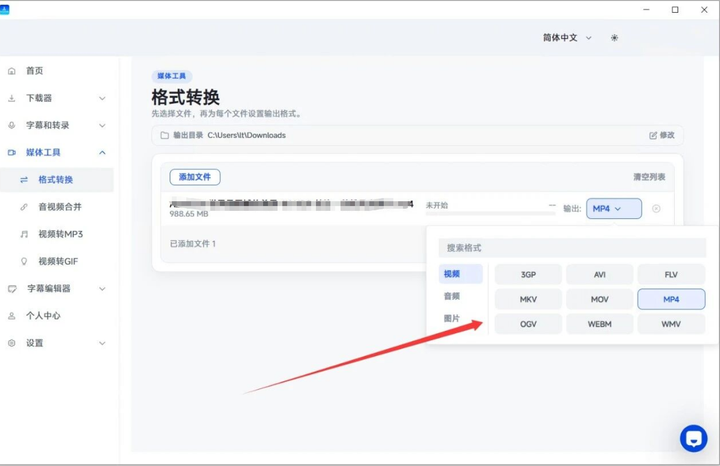Viewport: 720px width, 466px height.
Task: Click the app logo in title bar
Action: click(4, 9)
